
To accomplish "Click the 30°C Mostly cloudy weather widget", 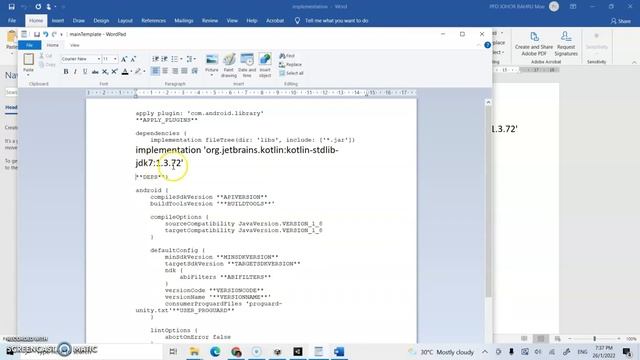I will [442, 352].
